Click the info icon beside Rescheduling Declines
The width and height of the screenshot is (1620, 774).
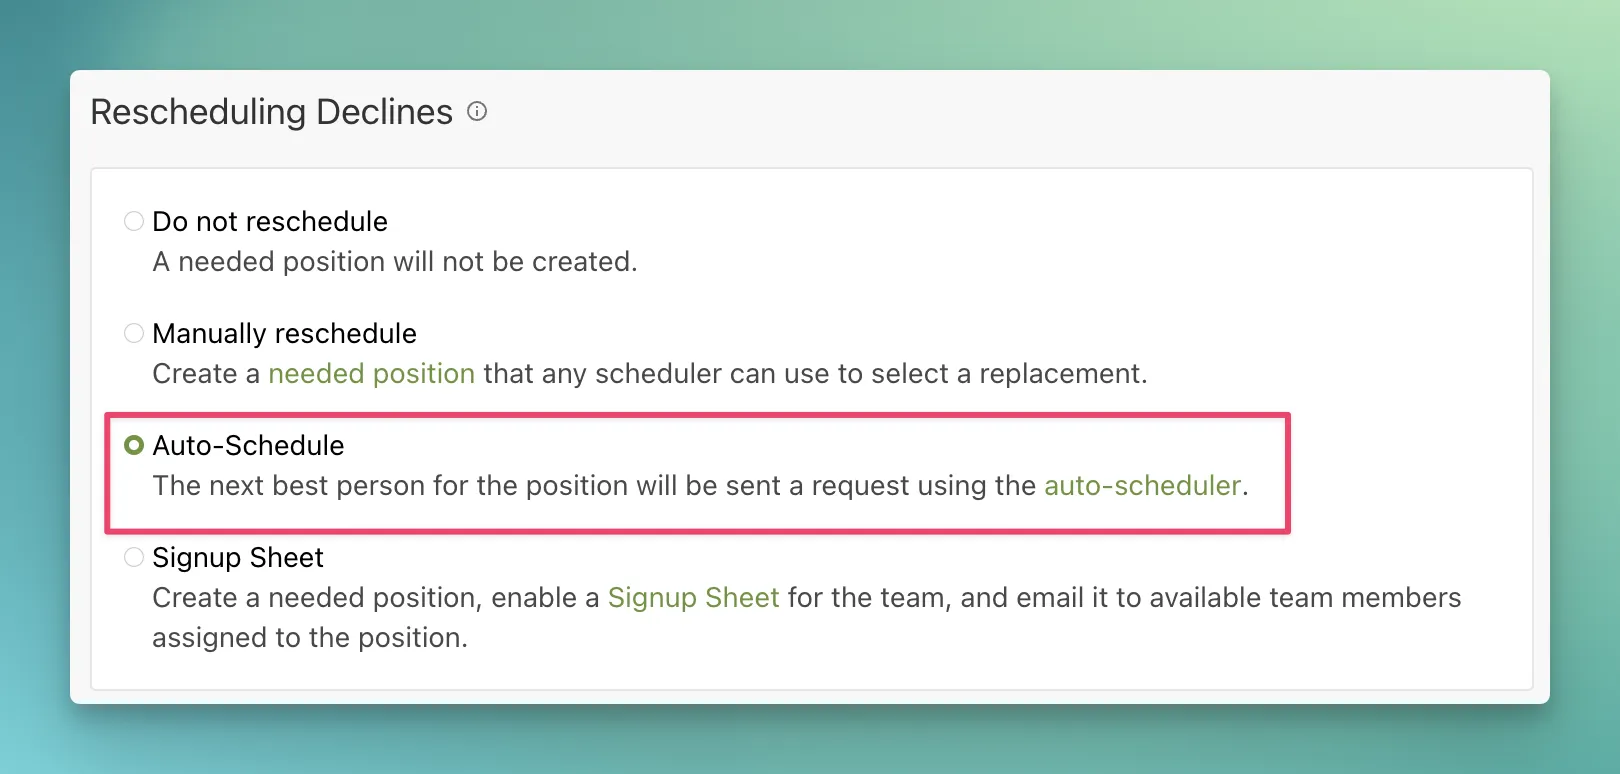pos(477,112)
